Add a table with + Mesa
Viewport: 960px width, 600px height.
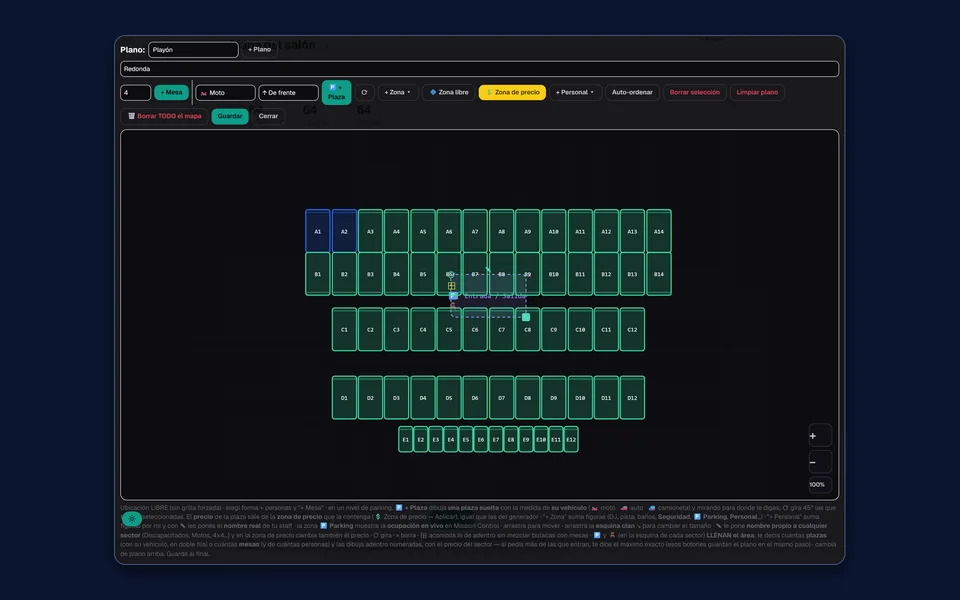tap(171, 92)
